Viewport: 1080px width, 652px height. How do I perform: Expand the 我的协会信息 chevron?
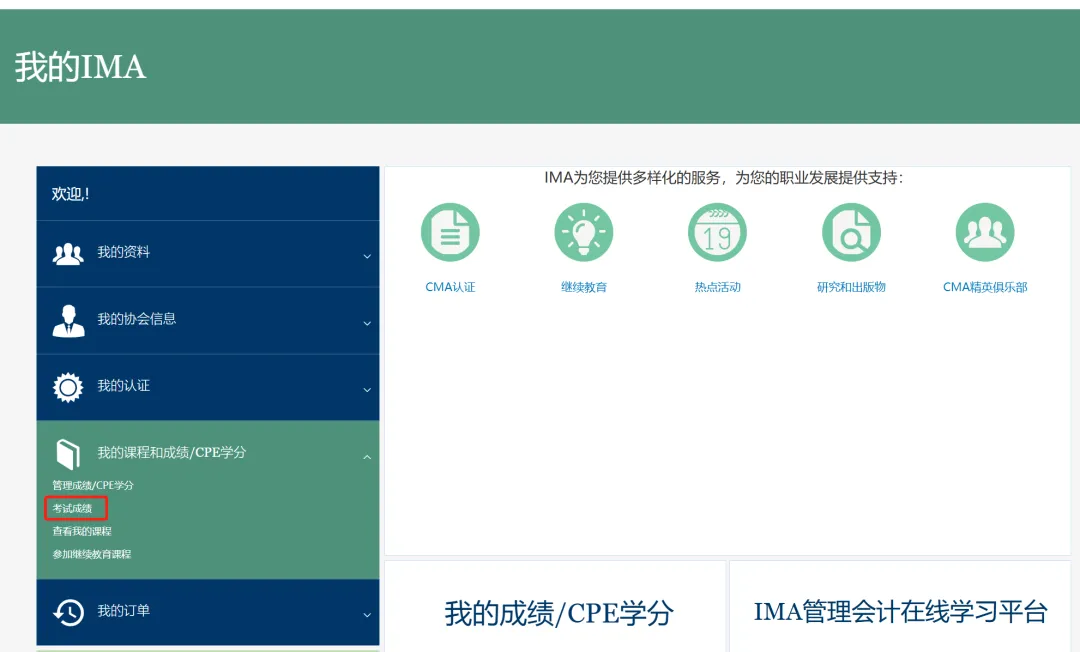click(367, 323)
